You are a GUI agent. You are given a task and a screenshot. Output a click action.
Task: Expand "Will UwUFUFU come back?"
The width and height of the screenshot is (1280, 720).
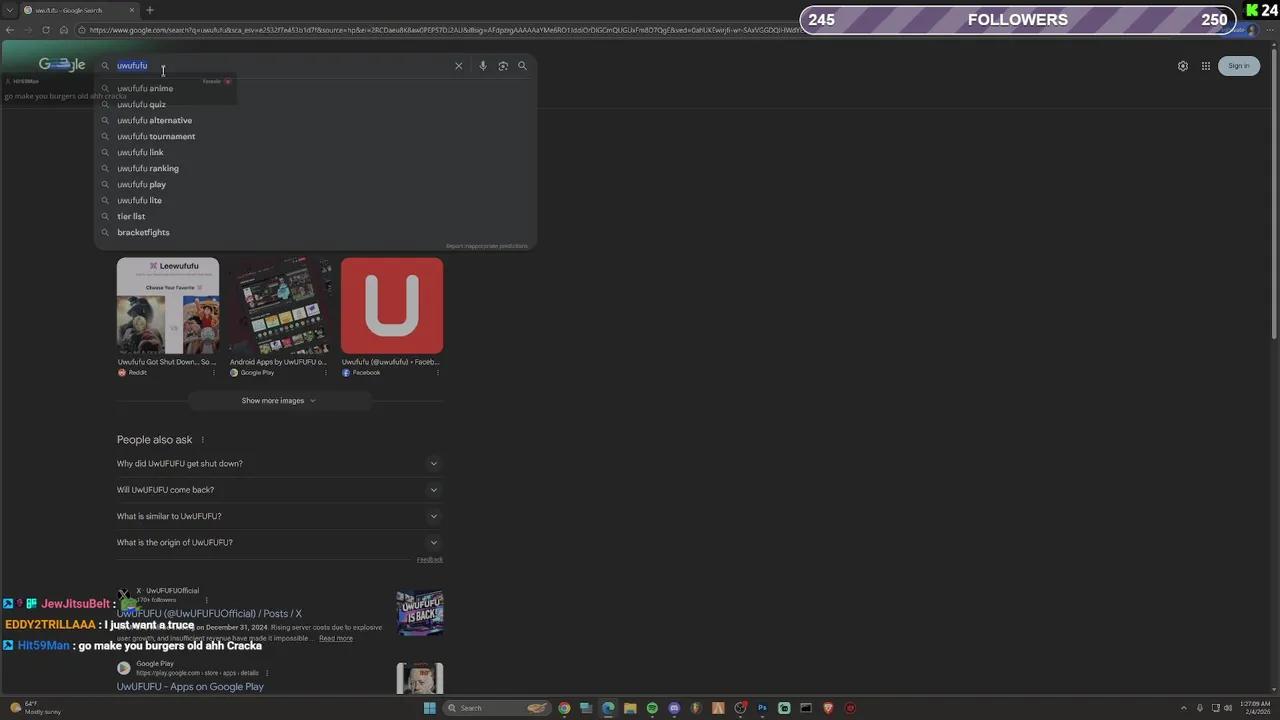(279, 490)
